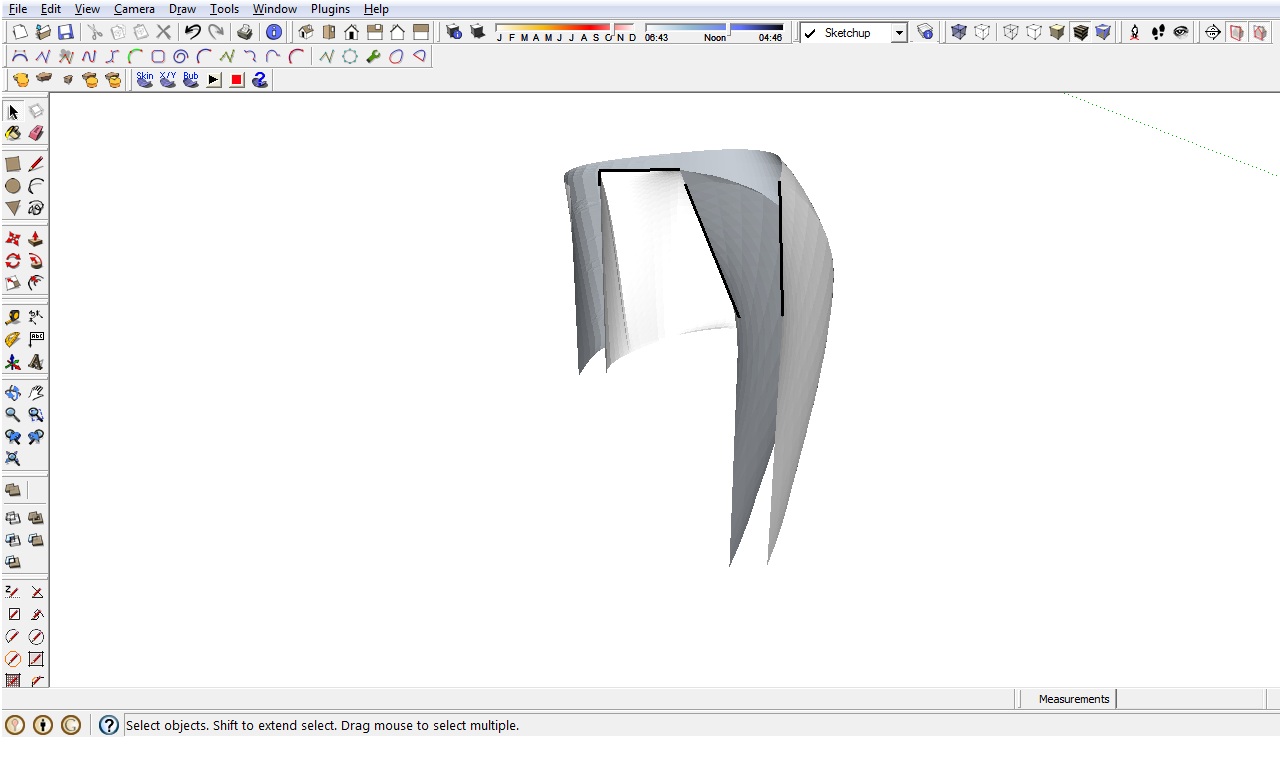Toggle Back Edges face style
Screen dimensions: 1280x760
982,32
